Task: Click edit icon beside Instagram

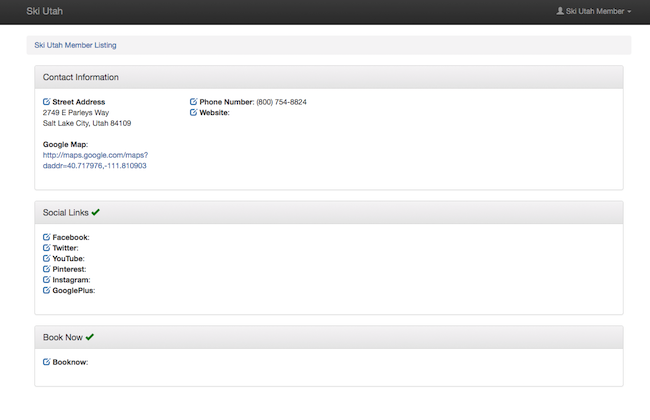Action: 46,280
